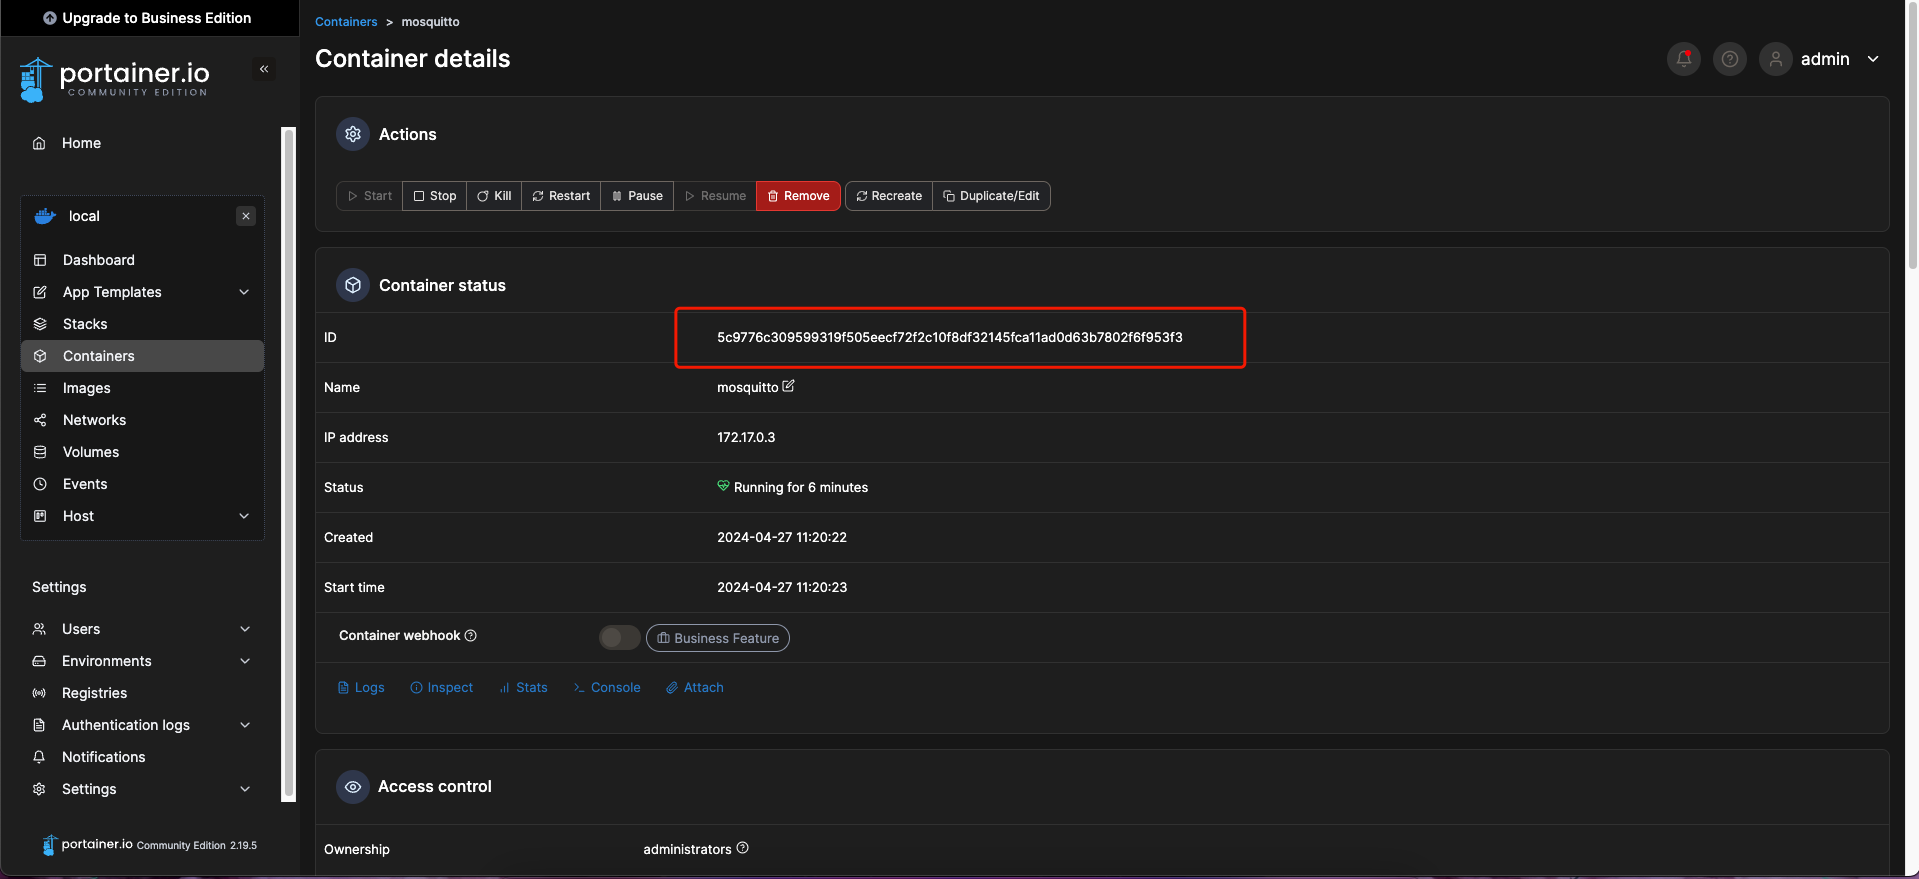Open the container Logs link

361,687
